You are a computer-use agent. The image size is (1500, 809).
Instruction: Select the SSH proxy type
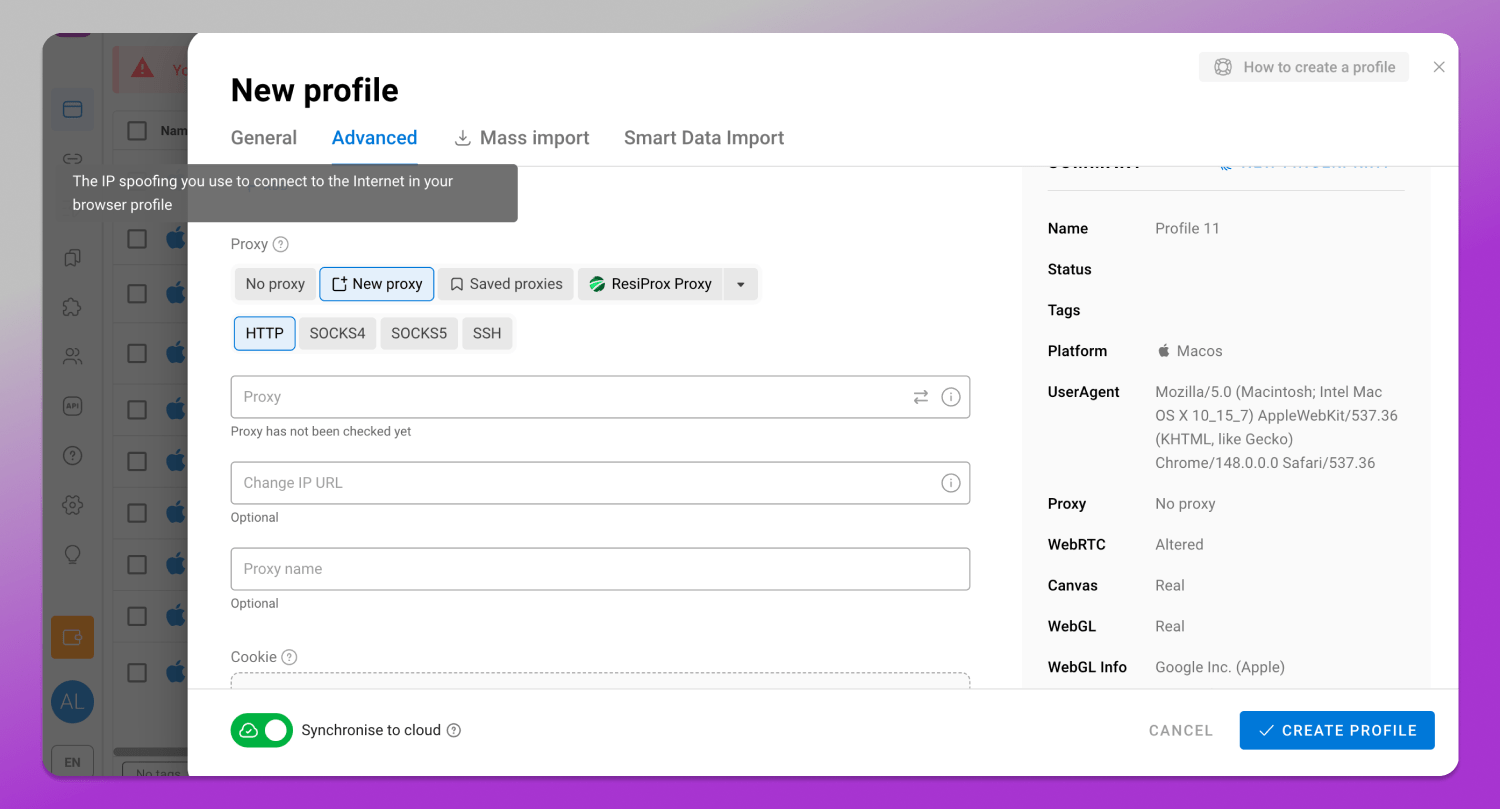(x=487, y=333)
